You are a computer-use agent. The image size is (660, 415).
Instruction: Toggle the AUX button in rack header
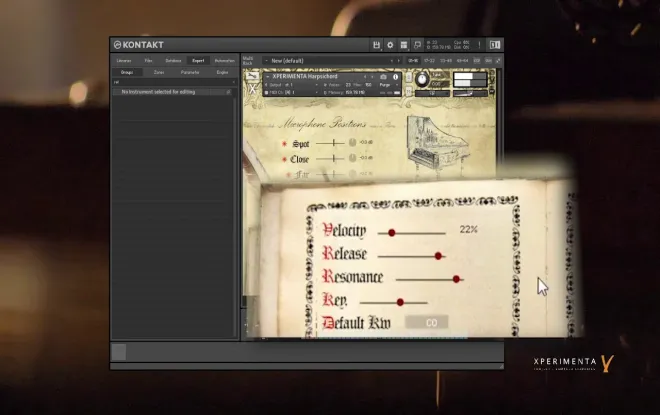tap(488, 61)
